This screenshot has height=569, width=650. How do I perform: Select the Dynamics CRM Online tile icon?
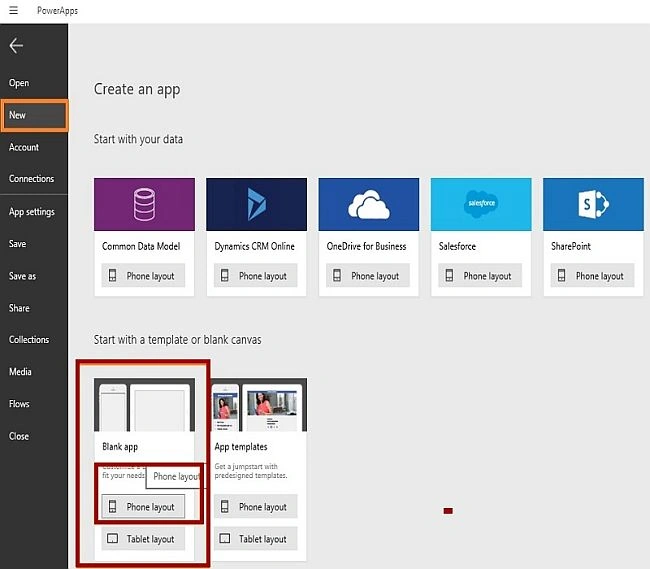point(257,204)
